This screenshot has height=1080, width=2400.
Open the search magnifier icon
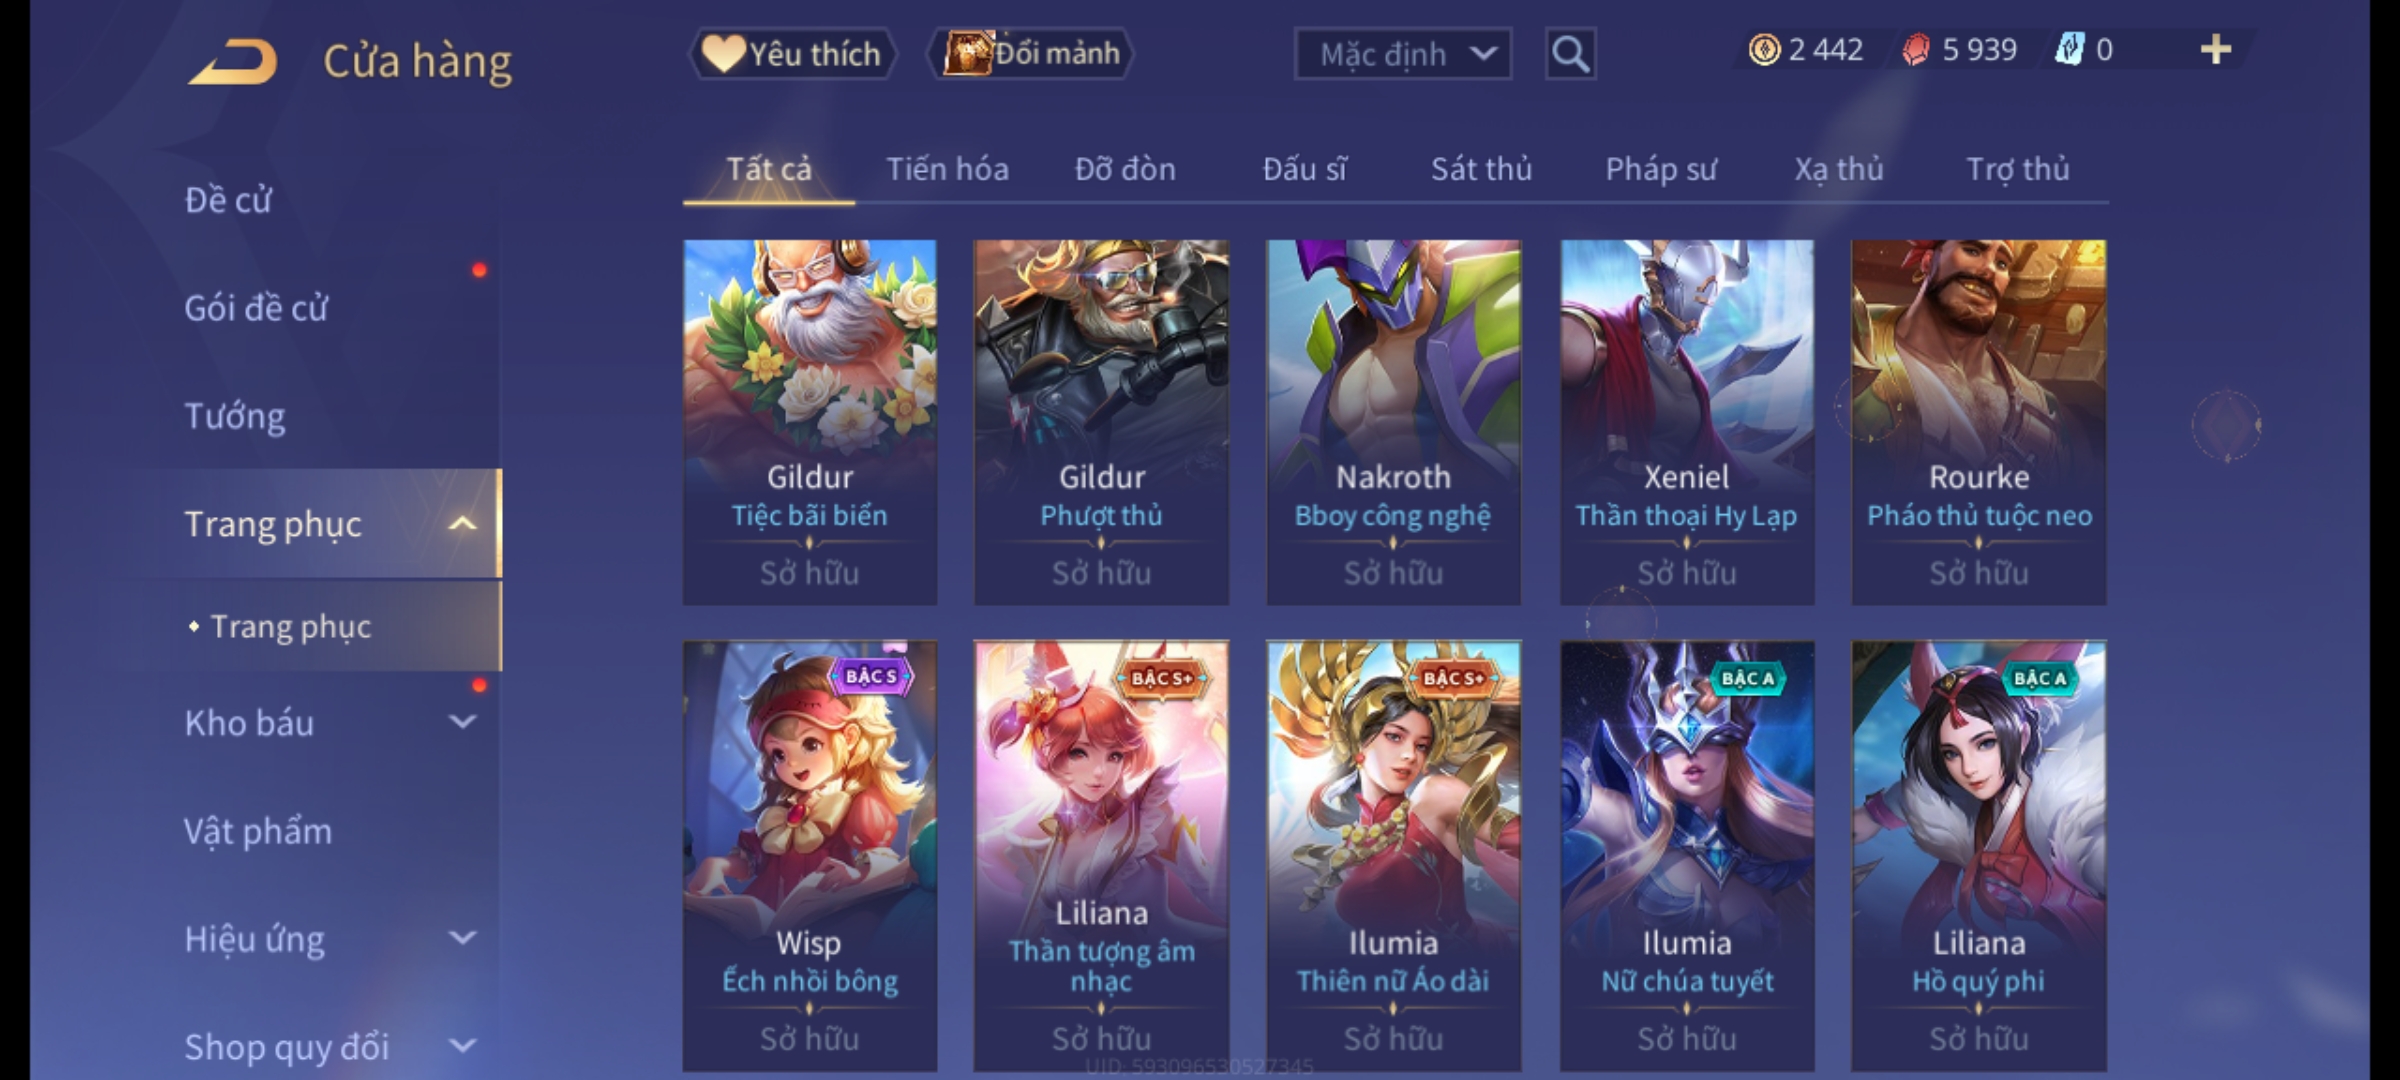1570,54
